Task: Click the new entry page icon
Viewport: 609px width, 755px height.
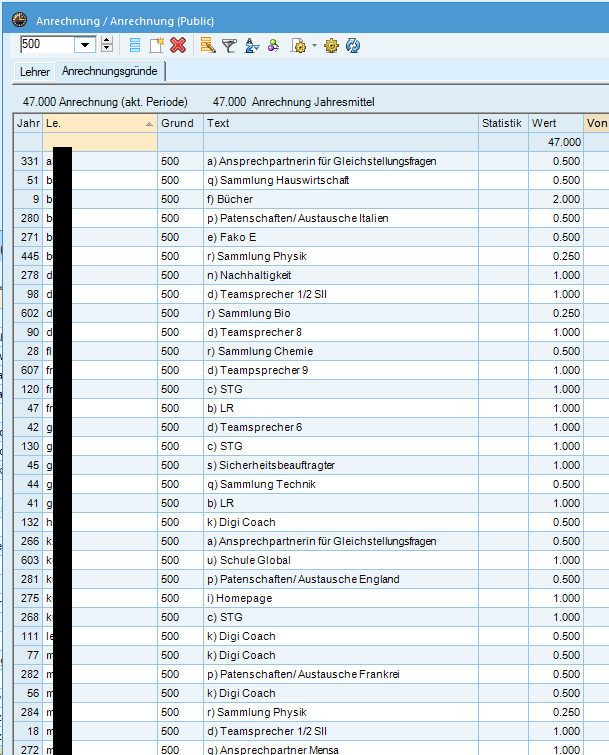Action: 156,45
